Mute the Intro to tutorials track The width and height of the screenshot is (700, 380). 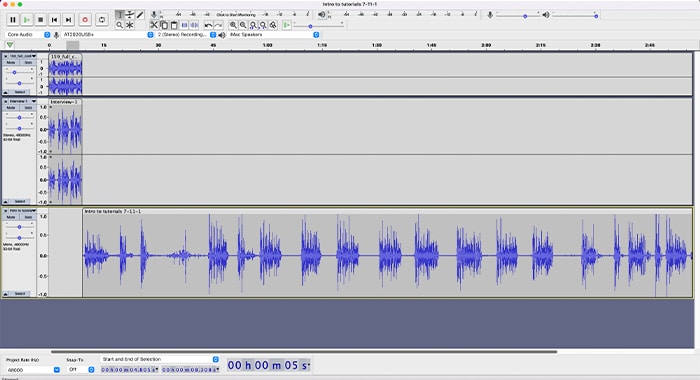11,217
